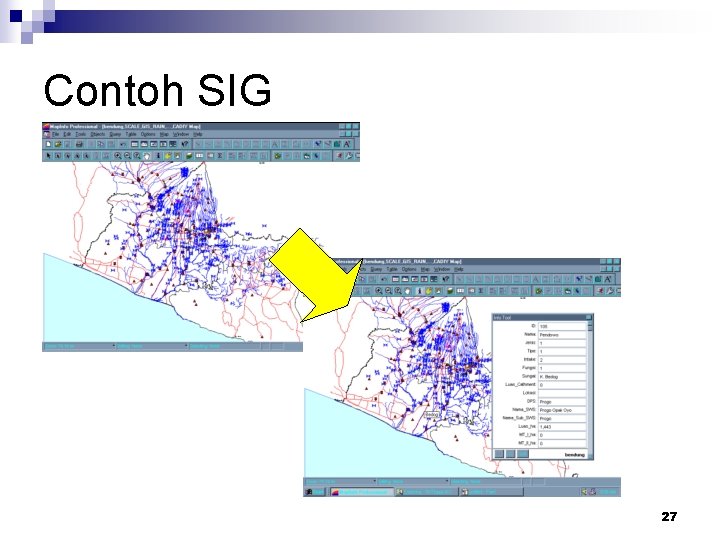Open File menu in upper window
The width and height of the screenshot is (720, 540).
pos(56,135)
